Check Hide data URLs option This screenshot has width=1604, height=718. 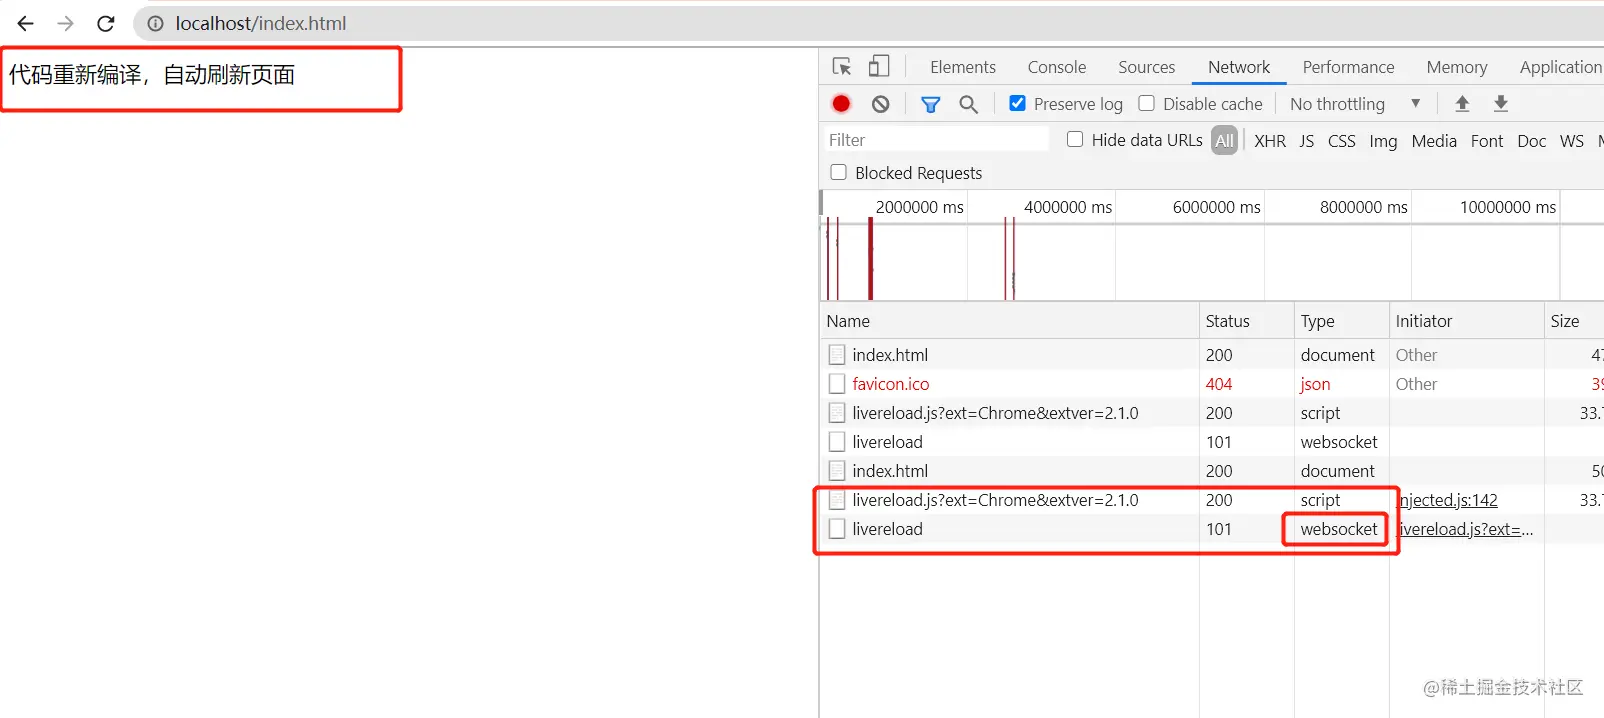[1075, 139]
